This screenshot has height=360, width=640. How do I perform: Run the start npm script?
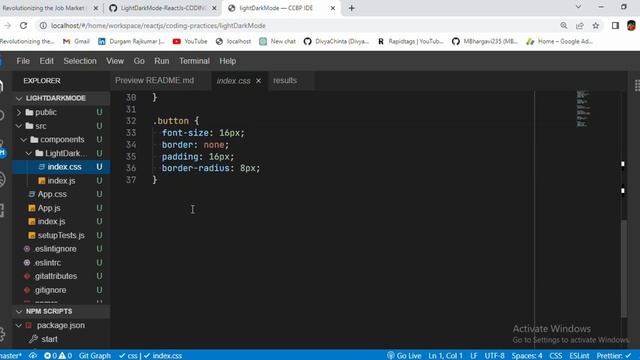[x=49, y=339]
